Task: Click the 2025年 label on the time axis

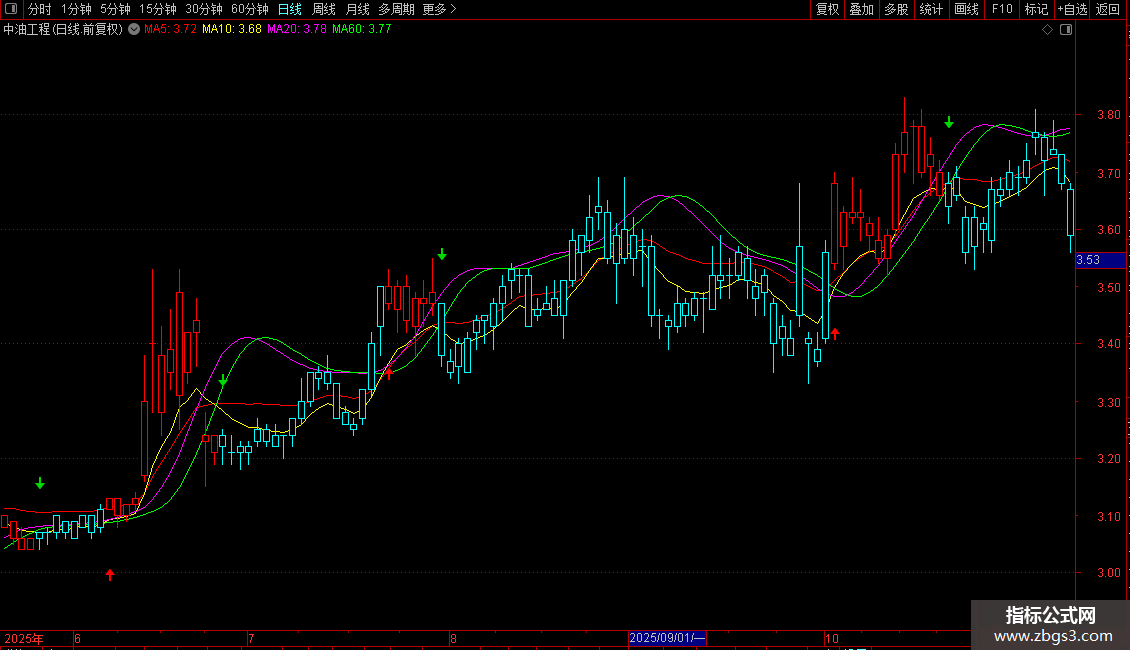Action: (24, 638)
